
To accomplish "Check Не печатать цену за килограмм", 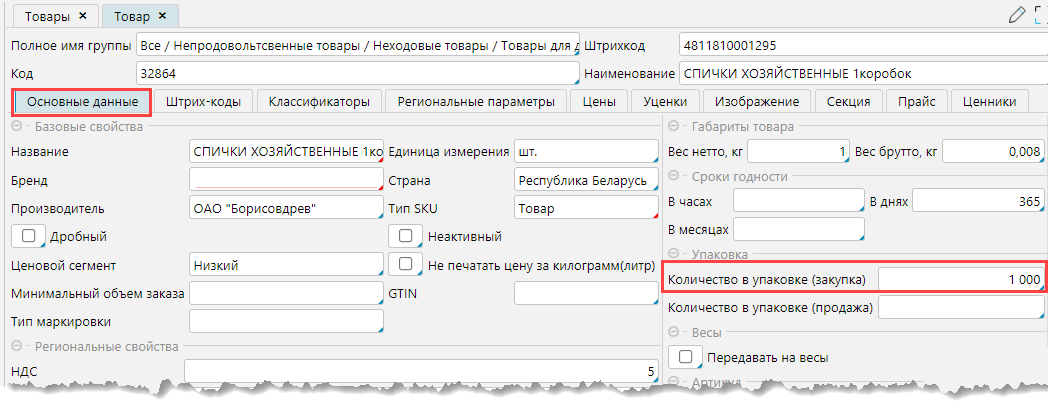I will [405, 264].
